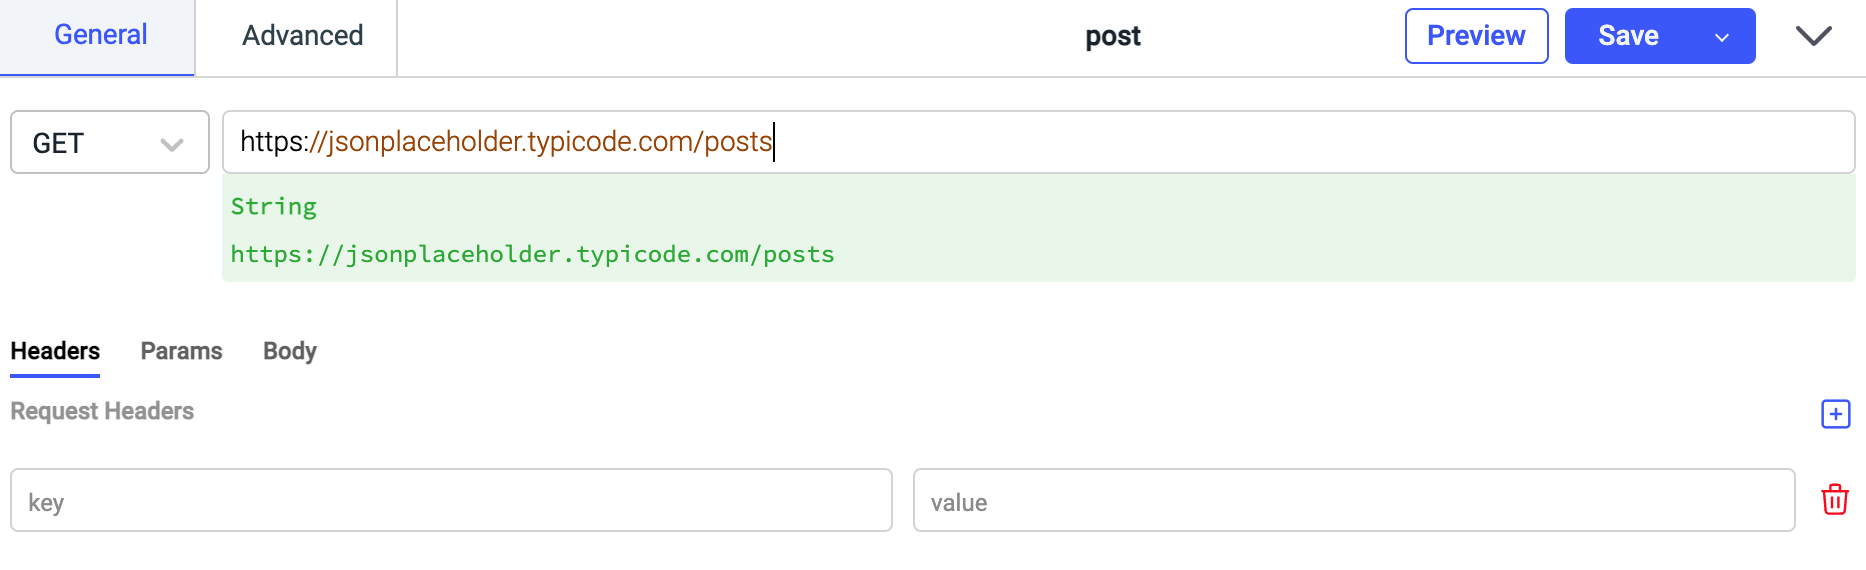The image size is (1866, 570).
Task: Focus the header key field
Action: click(x=451, y=501)
